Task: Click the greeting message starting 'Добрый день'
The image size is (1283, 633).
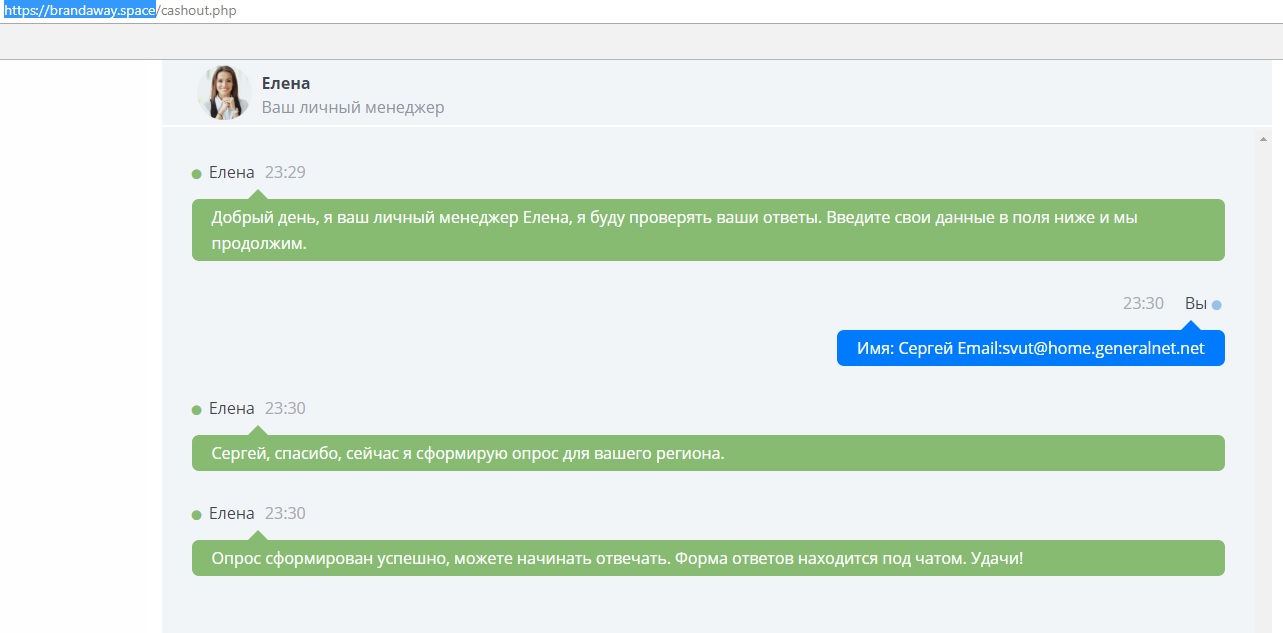Action: click(708, 230)
